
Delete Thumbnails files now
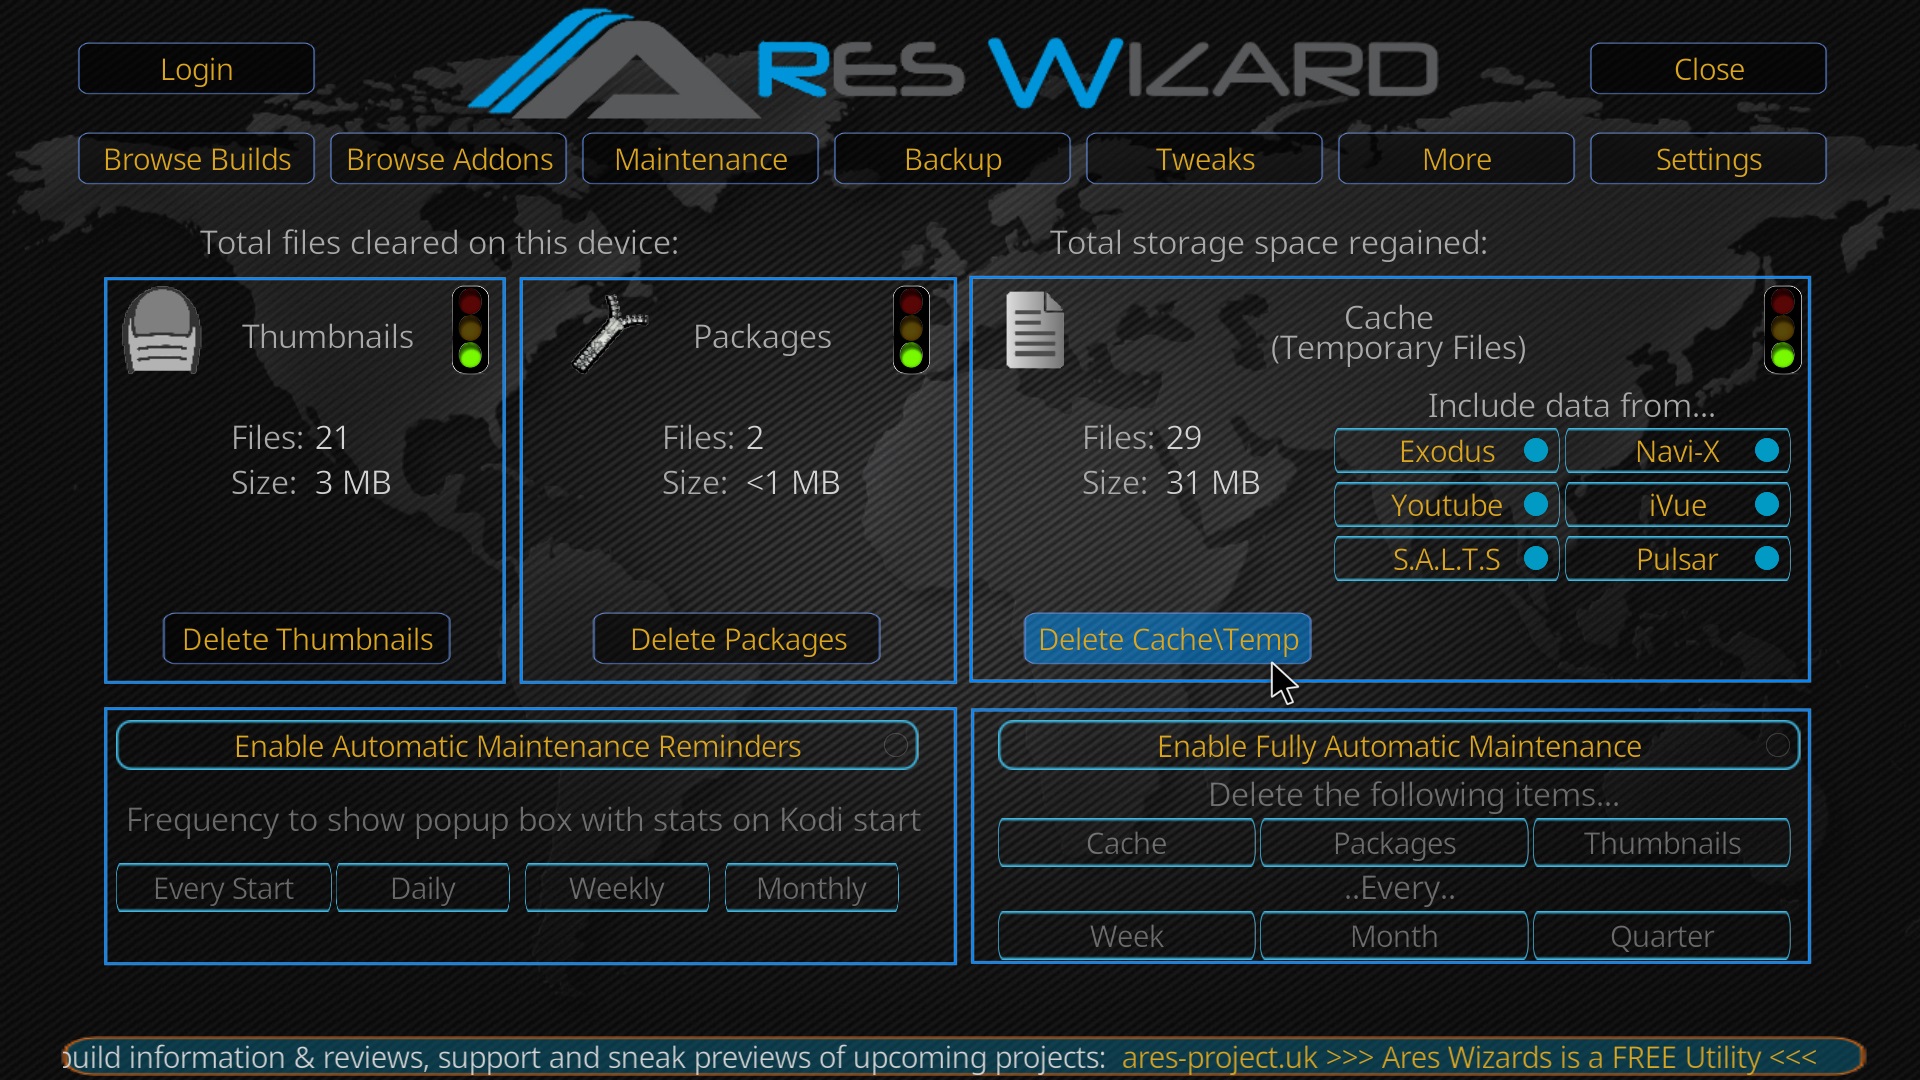[307, 639]
